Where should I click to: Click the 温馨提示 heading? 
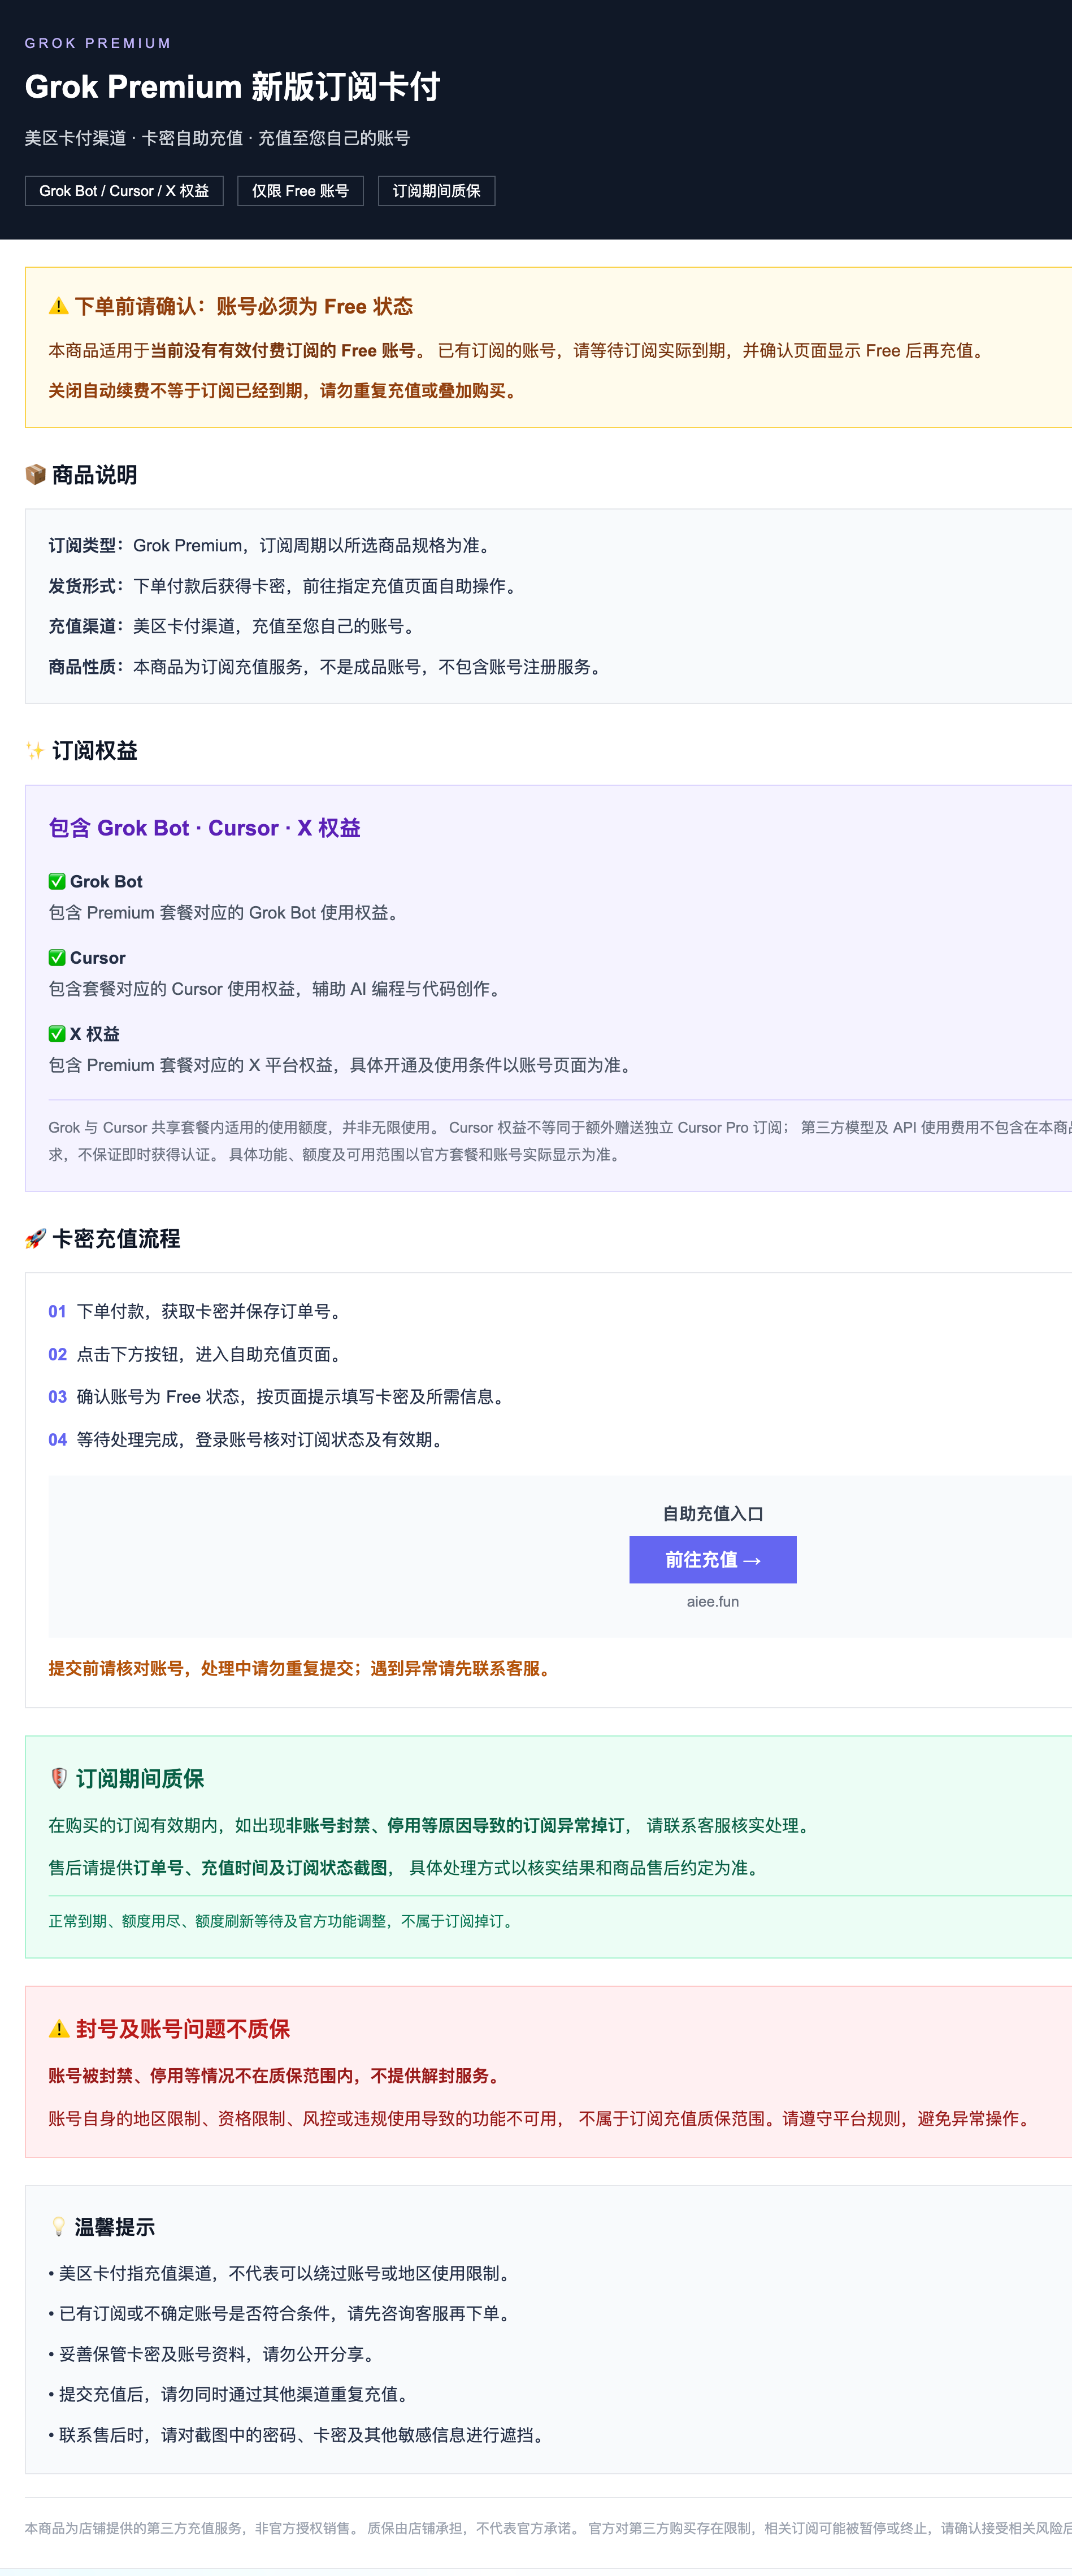[x=115, y=2227]
